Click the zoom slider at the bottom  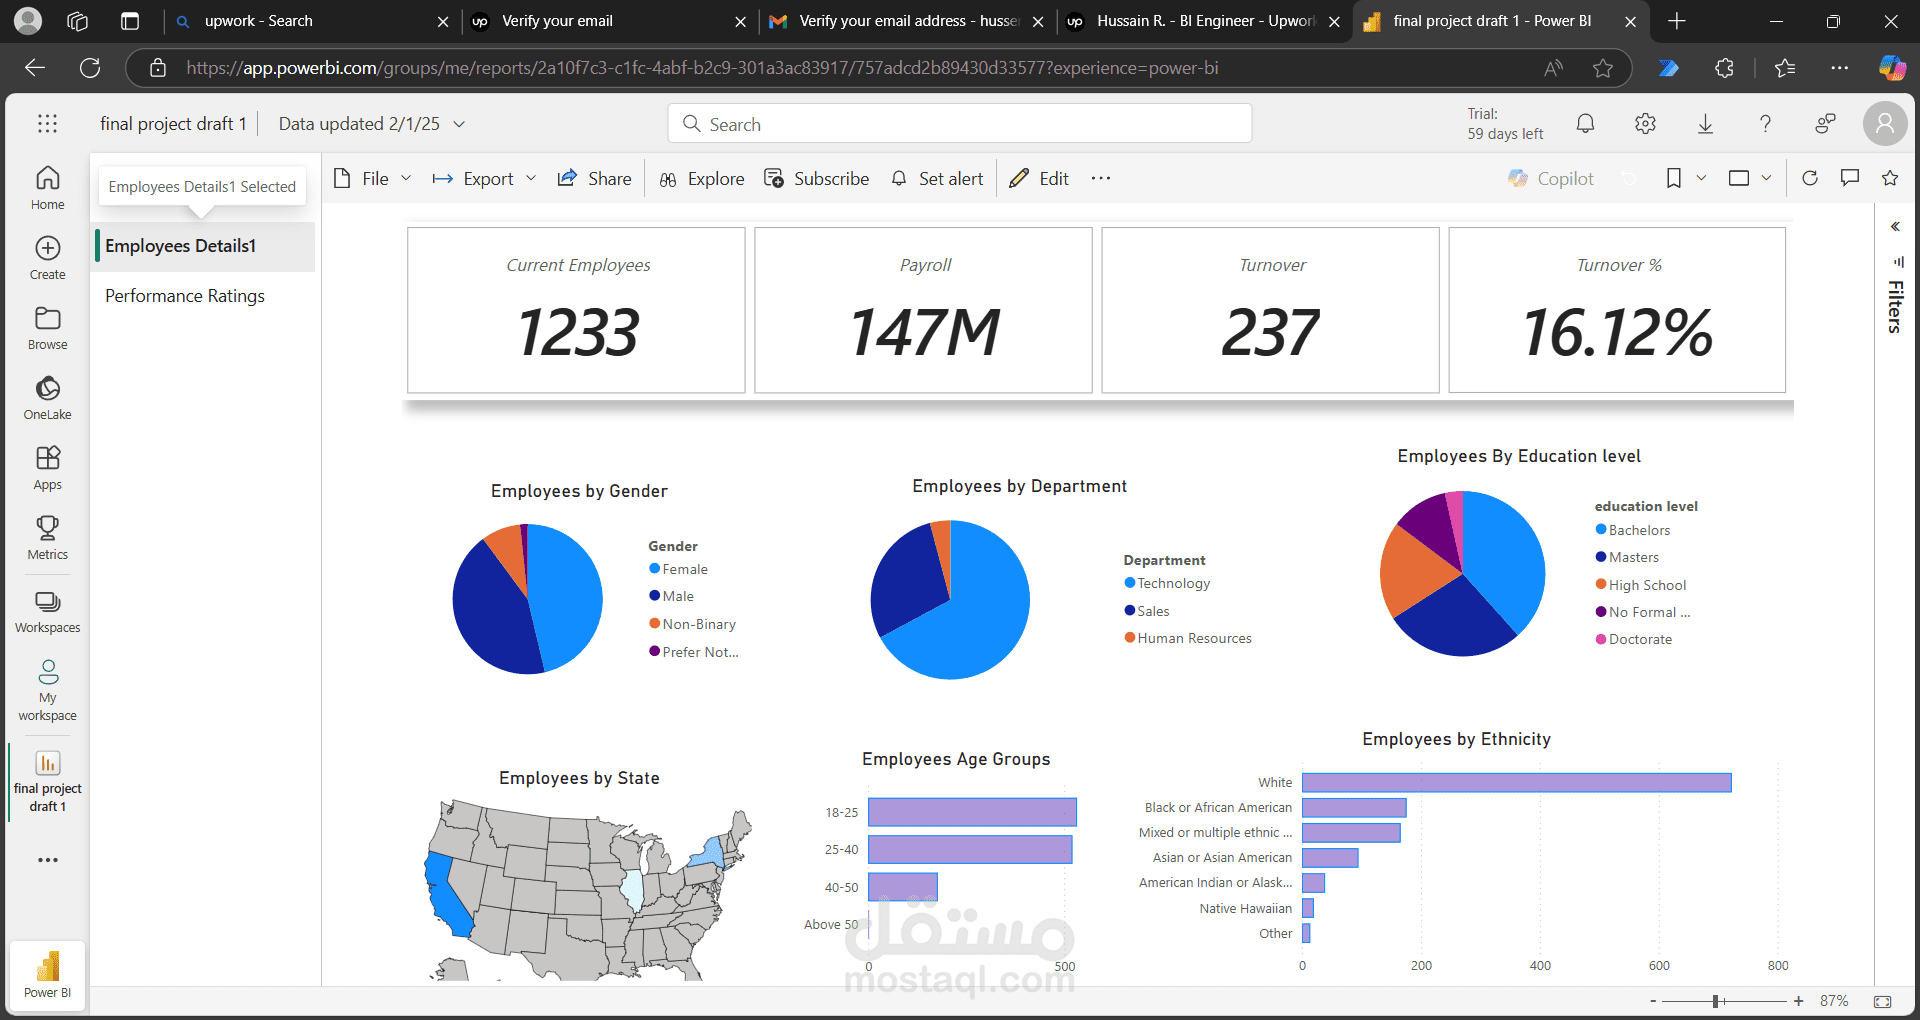pyautogui.click(x=1724, y=1001)
